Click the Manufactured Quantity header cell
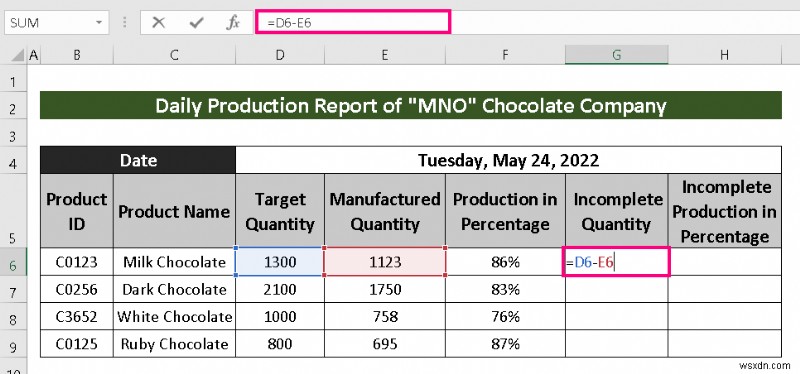Screen dimensions: 800x374 click(x=385, y=211)
